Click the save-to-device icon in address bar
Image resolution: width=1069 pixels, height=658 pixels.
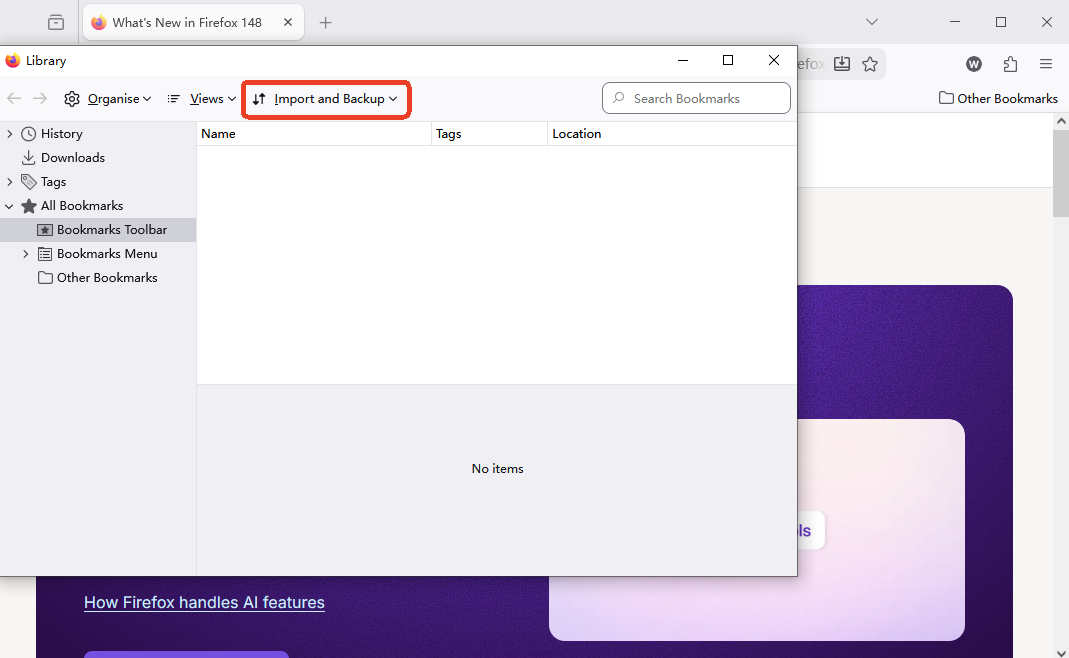(841, 63)
